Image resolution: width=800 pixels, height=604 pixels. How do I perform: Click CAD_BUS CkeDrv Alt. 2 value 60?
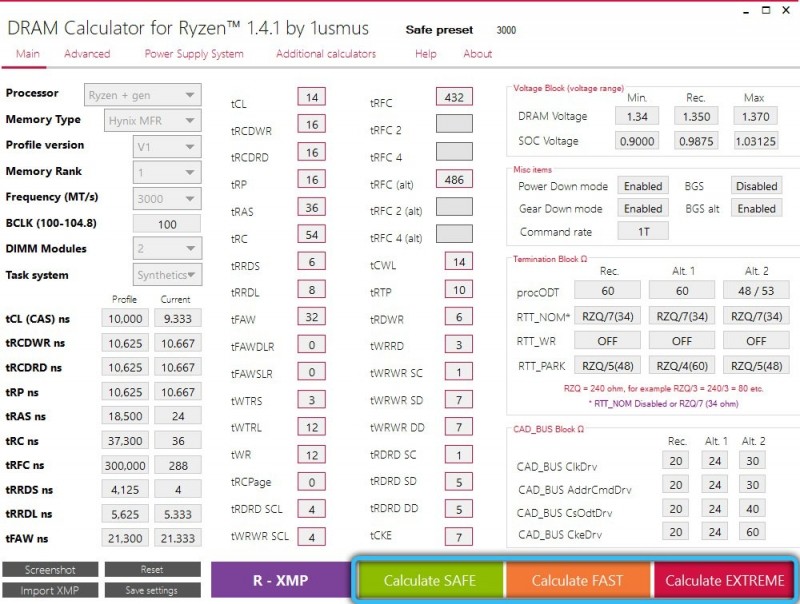click(753, 532)
